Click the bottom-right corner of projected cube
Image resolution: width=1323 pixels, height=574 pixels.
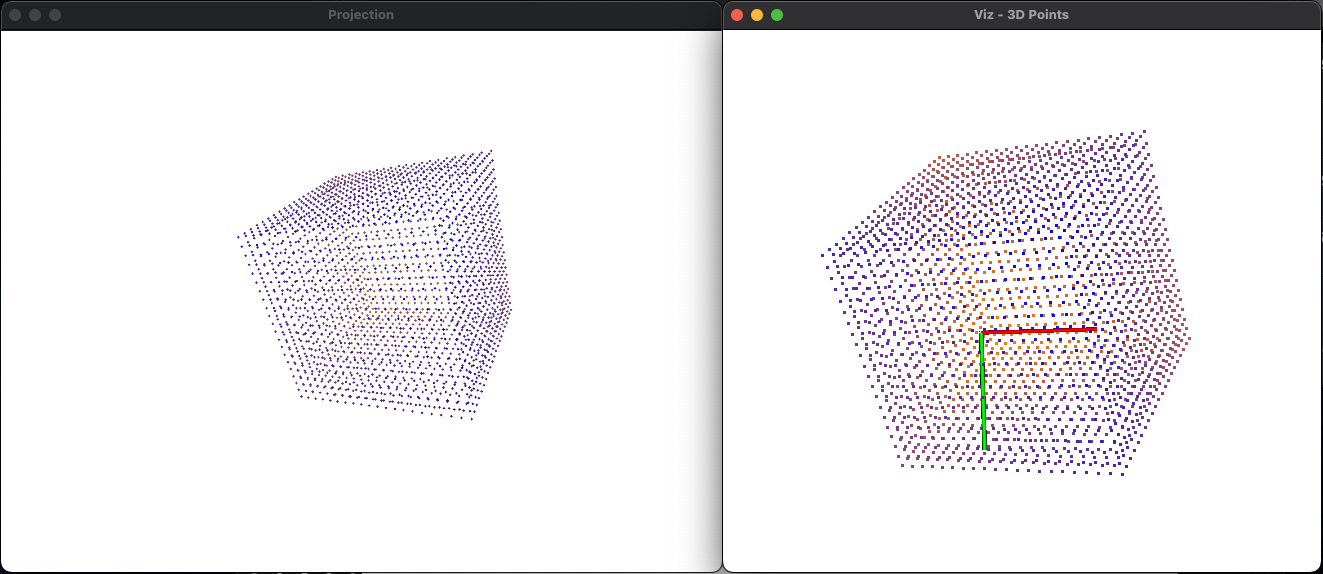(472, 418)
